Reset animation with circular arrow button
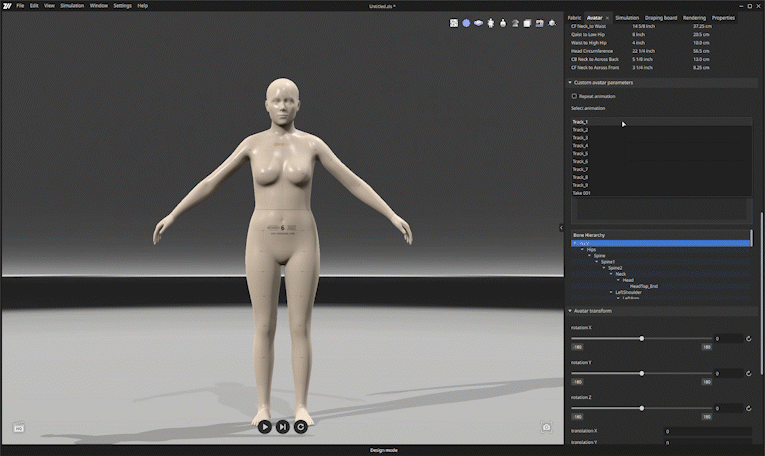The width and height of the screenshot is (765, 456). [301, 427]
